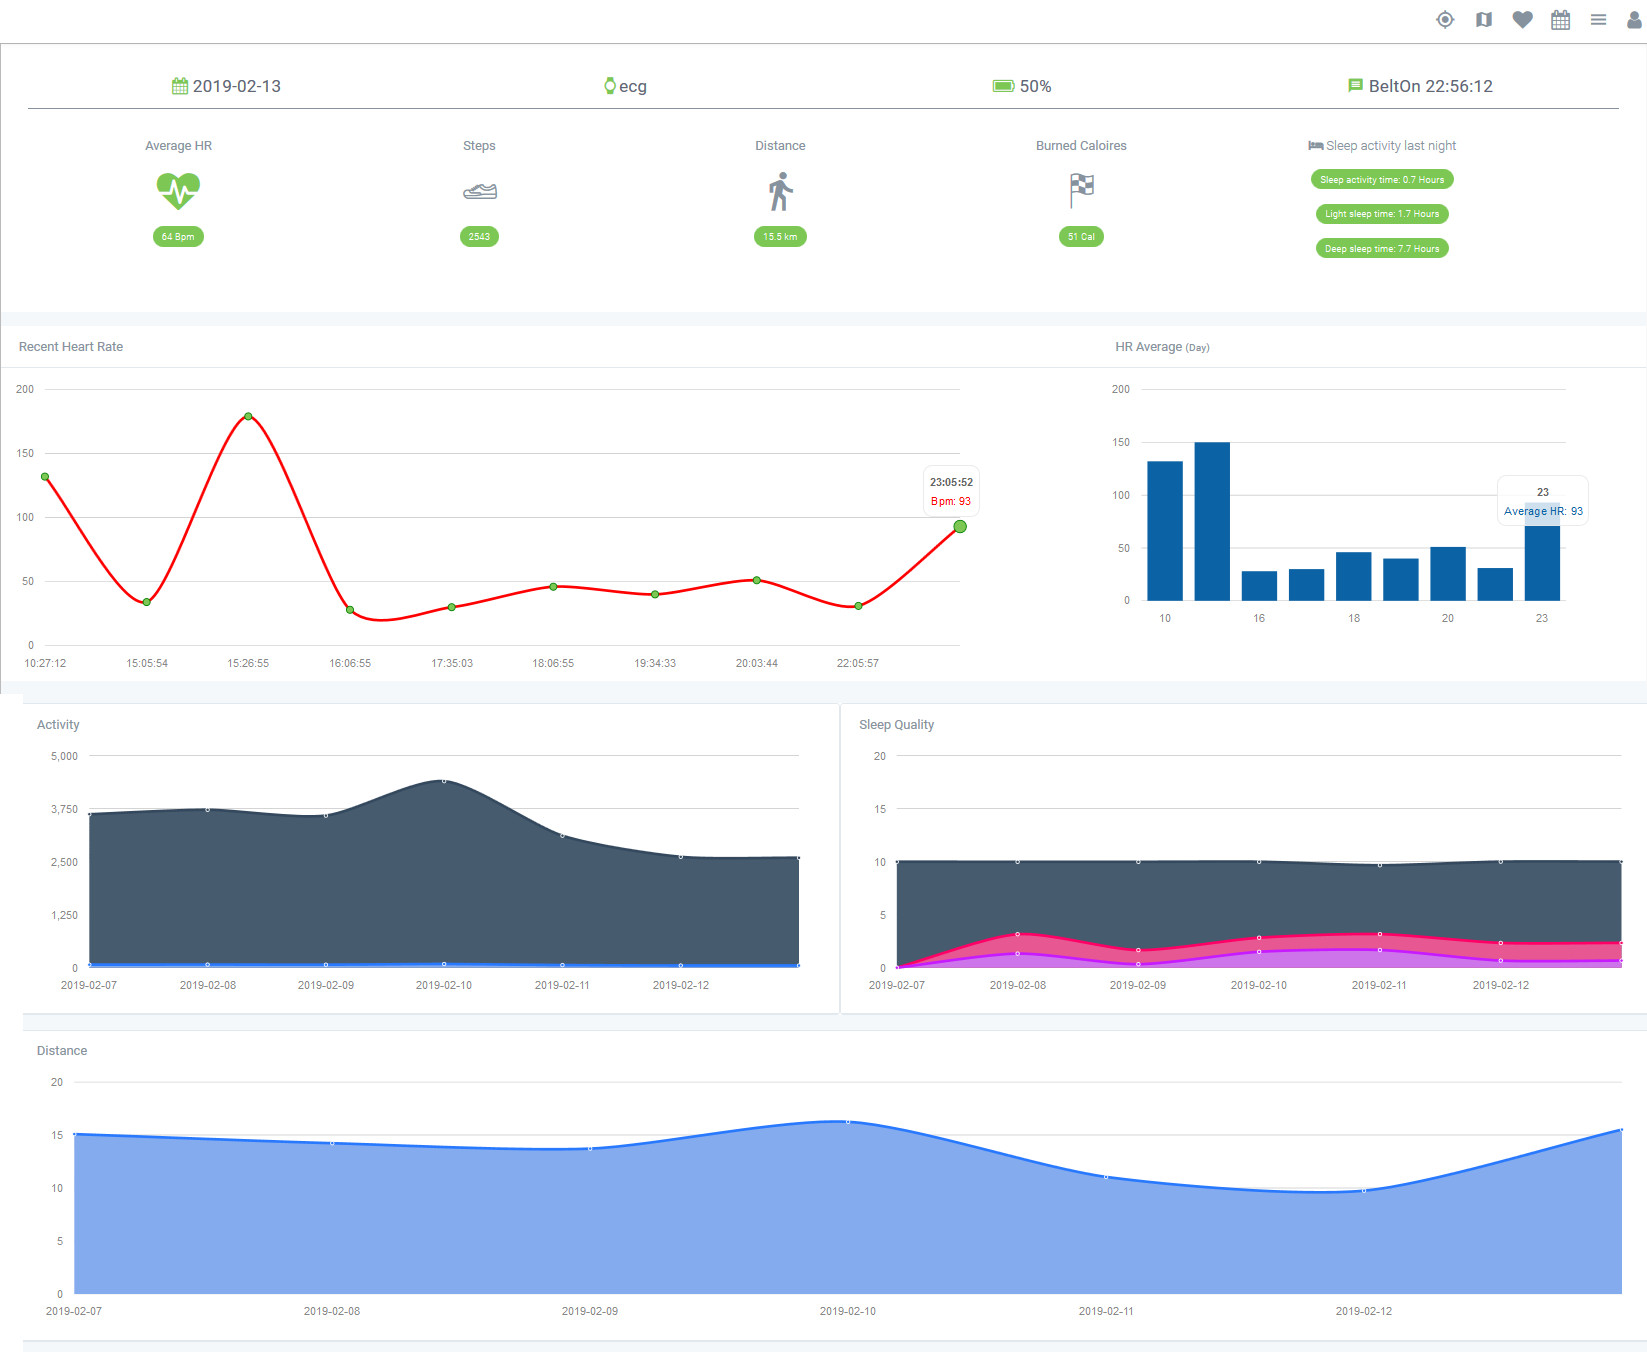The width and height of the screenshot is (1647, 1352).
Task: Open the hamburger menu icon
Action: coord(1598,20)
